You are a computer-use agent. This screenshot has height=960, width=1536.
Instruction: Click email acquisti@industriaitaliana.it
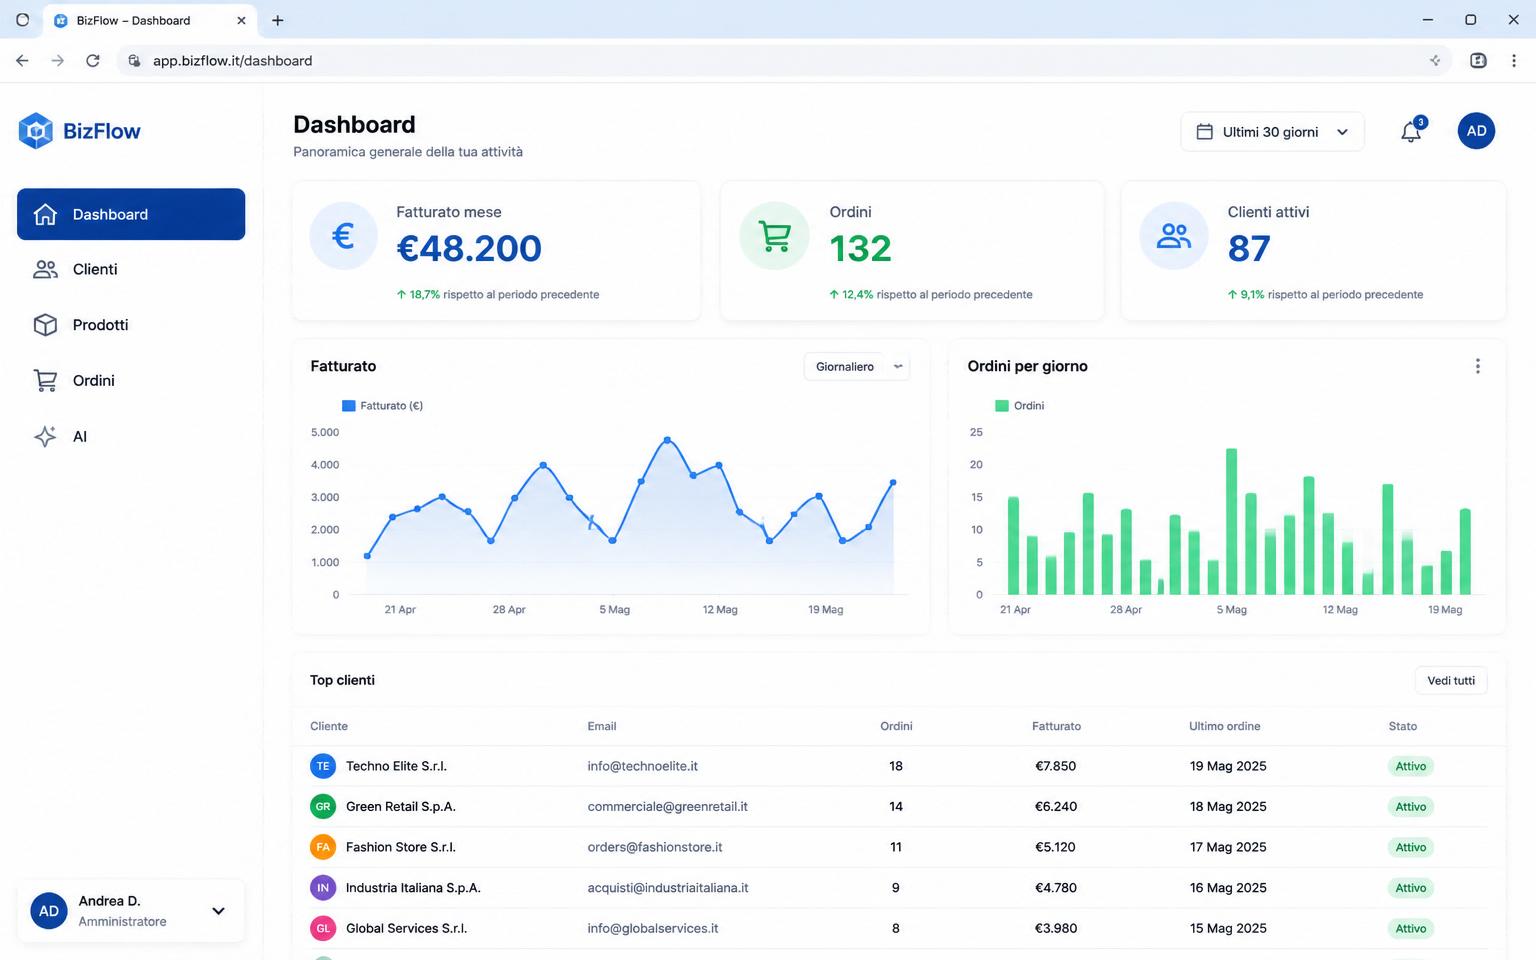[x=668, y=888]
